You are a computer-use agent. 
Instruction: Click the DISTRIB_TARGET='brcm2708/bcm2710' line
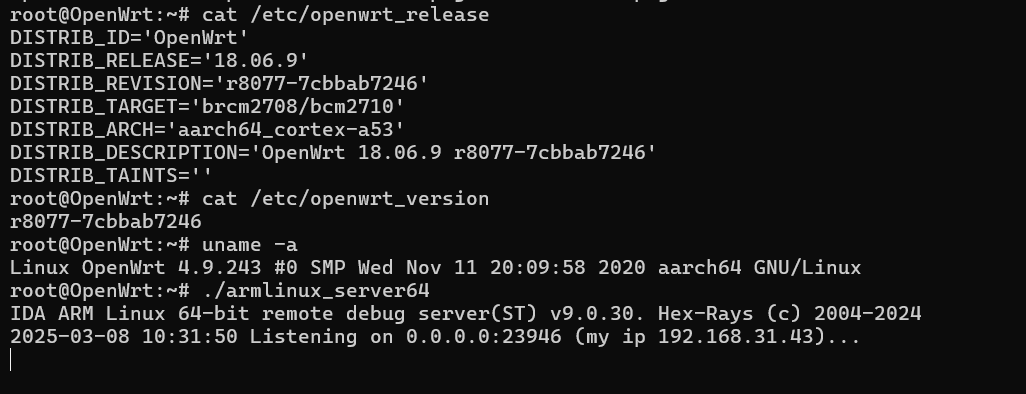[x=207, y=106]
